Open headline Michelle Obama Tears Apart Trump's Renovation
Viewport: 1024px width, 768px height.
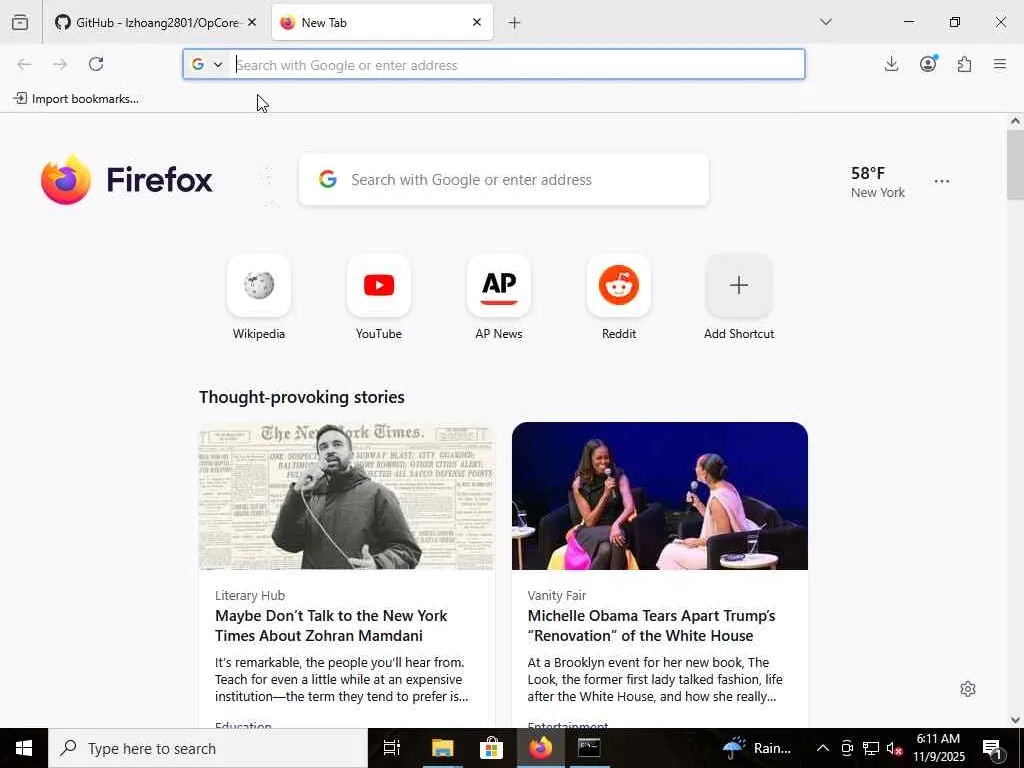[652, 626]
